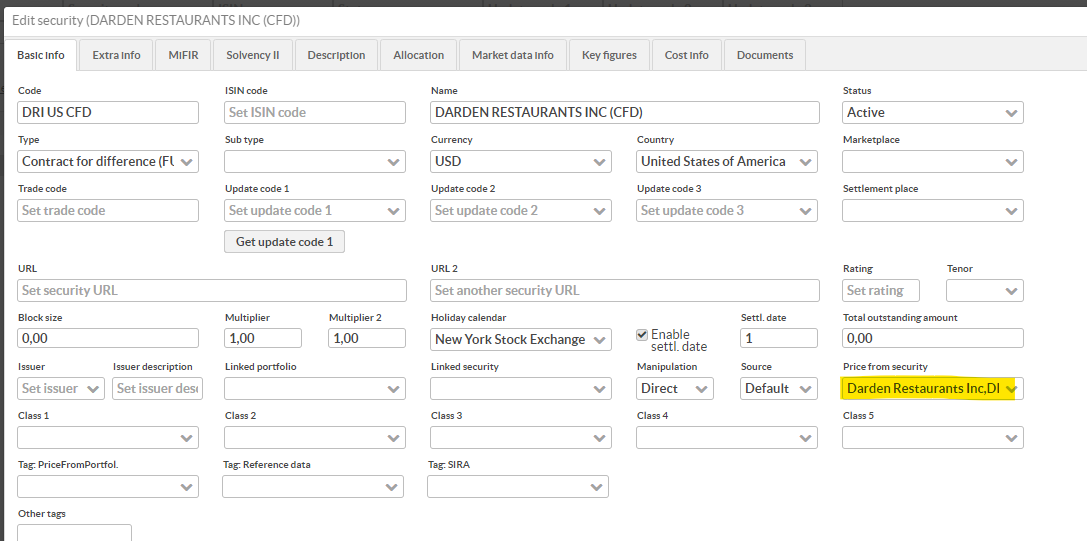Open the Currency dropdown showing USD
The width and height of the screenshot is (1087, 541).
[521, 162]
